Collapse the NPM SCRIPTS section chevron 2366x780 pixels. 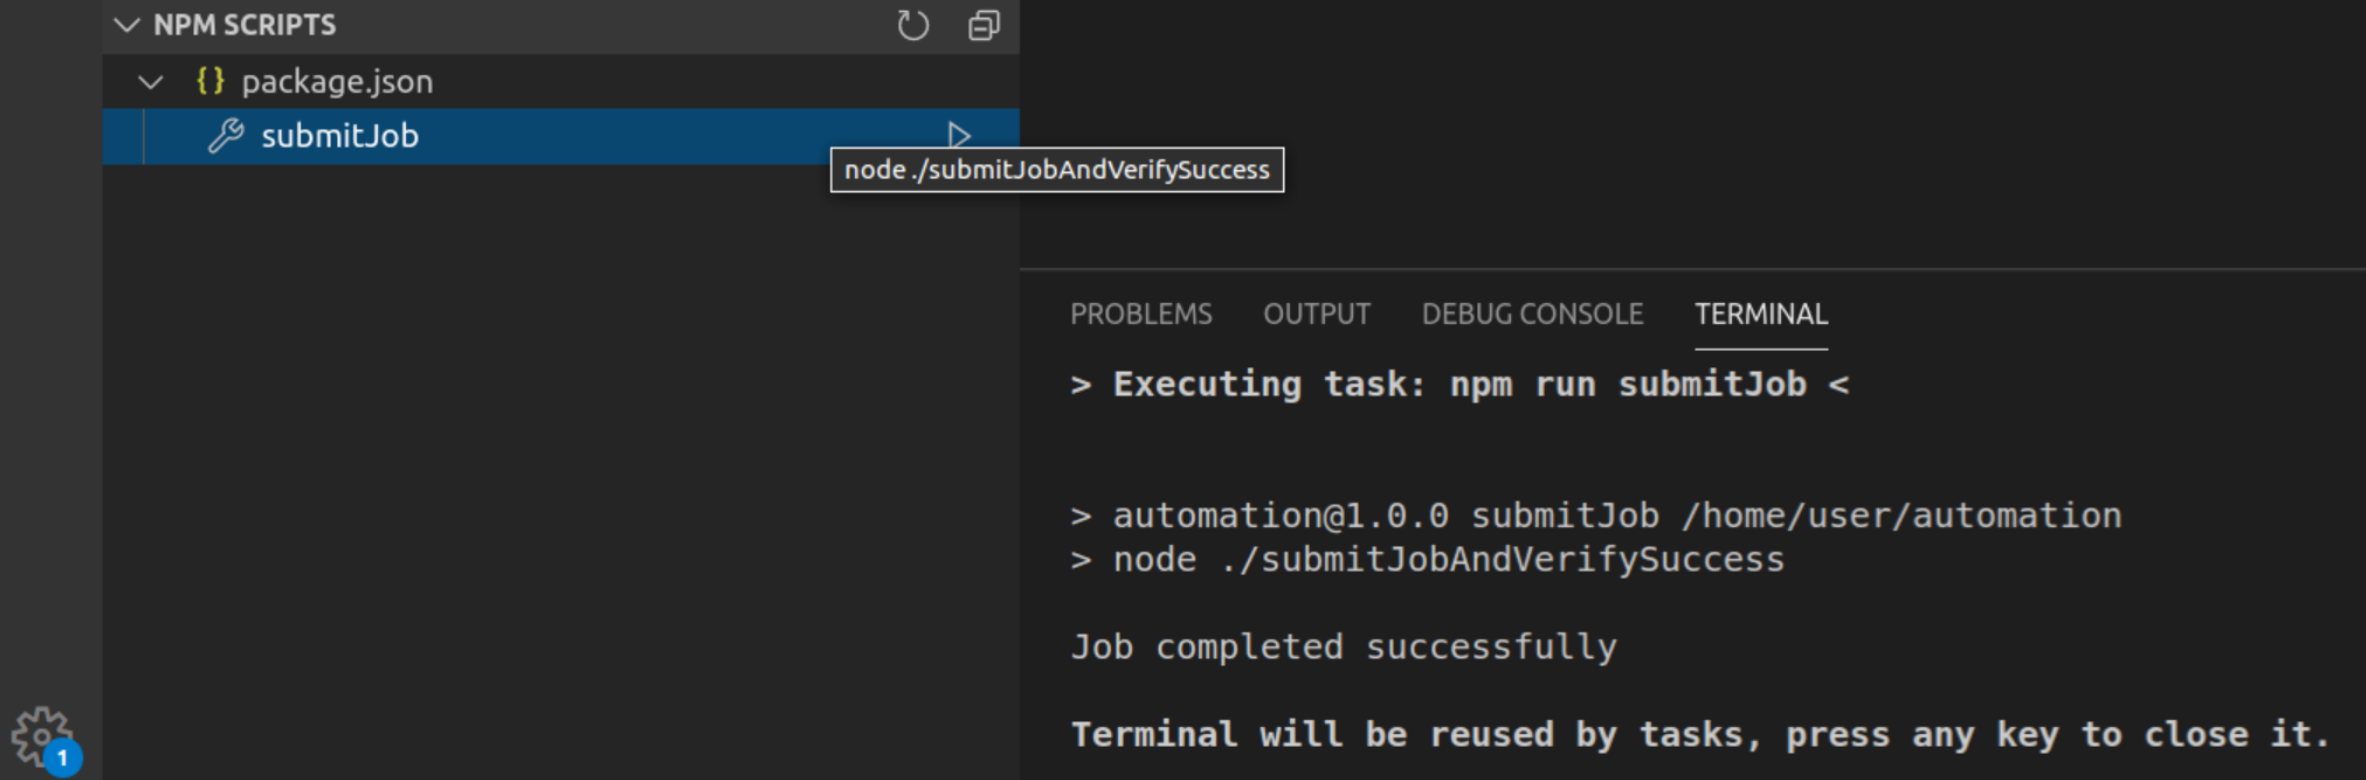point(127,25)
